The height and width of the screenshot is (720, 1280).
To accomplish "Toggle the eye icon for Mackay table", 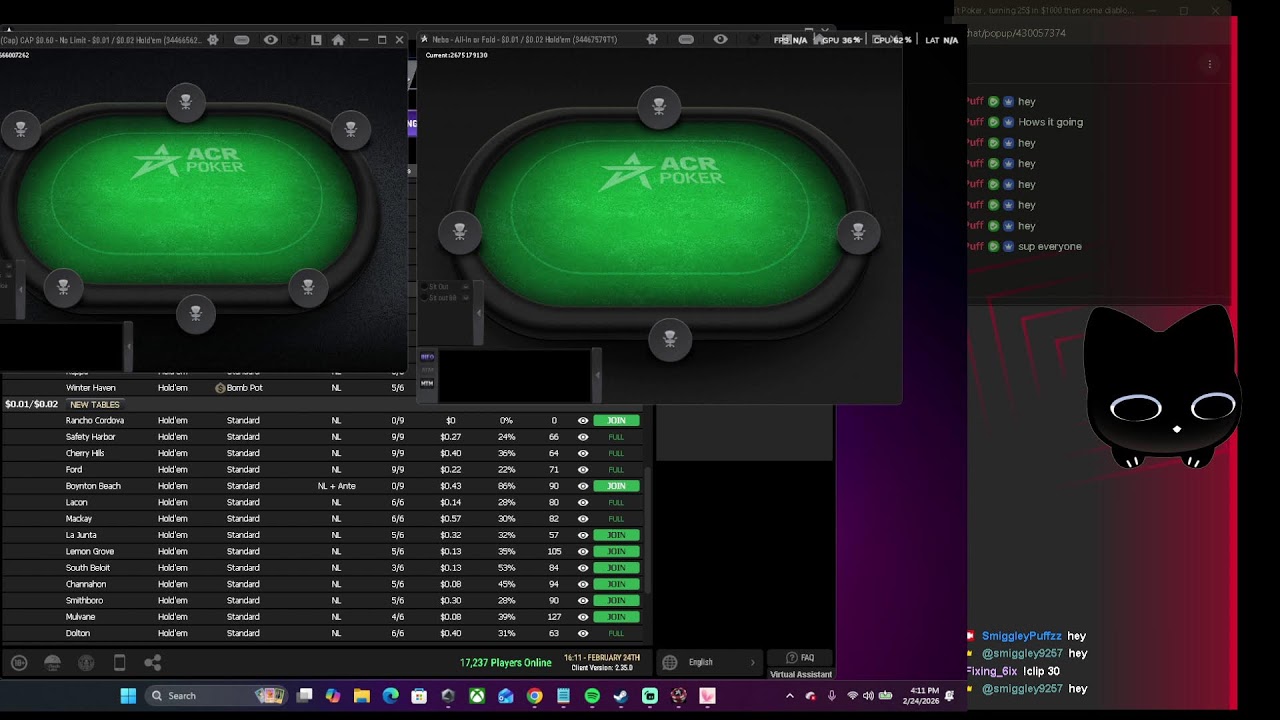I will [583, 519].
